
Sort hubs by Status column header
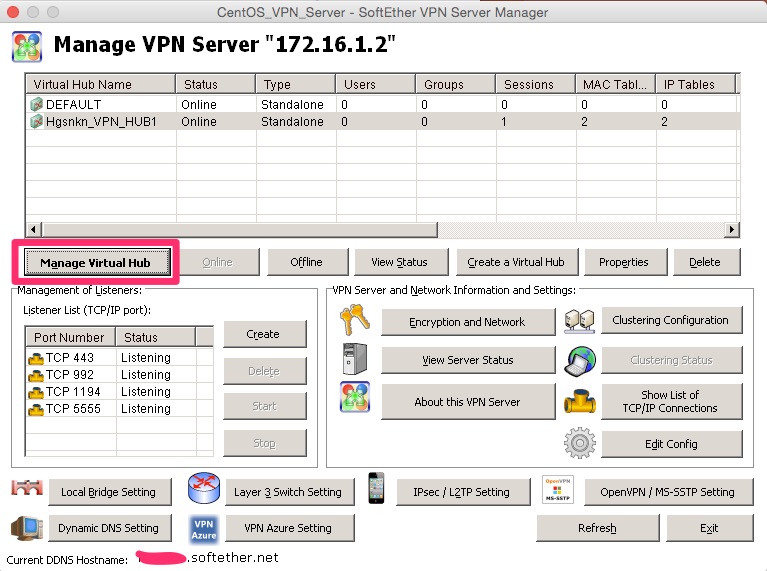pyautogui.click(x=216, y=84)
